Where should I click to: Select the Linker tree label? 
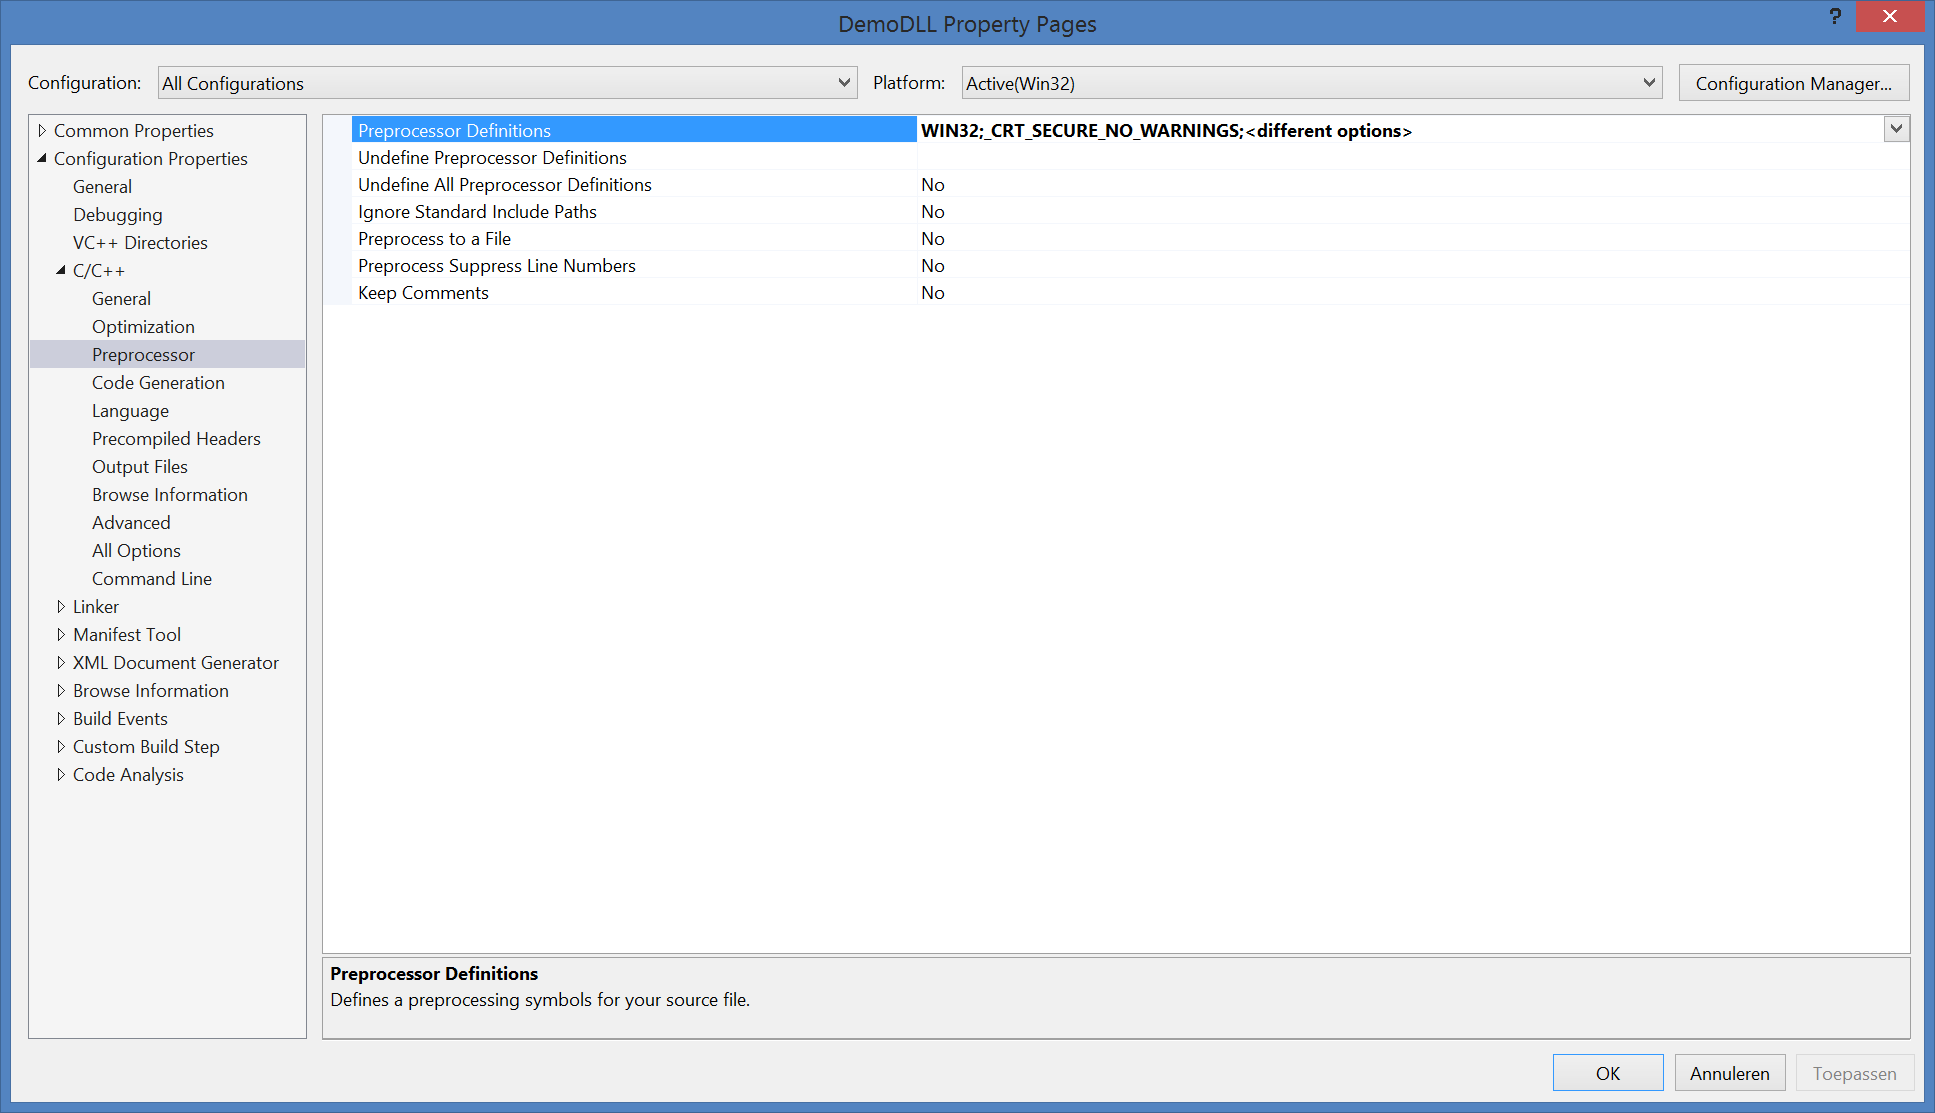pyautogui.click(x=96, y=606)
